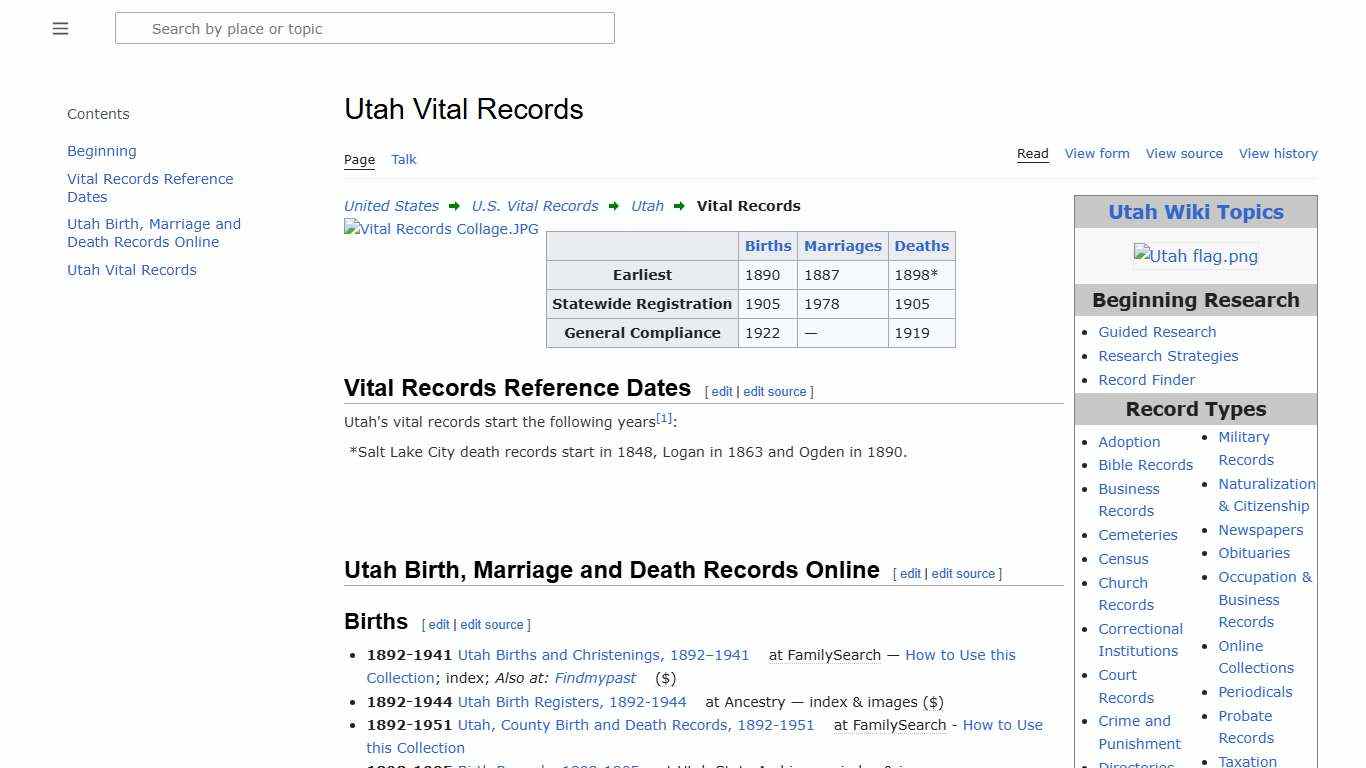1366x768 pixels.
Task: Switch to the Talk tab
Action: (x=404, y=159)
